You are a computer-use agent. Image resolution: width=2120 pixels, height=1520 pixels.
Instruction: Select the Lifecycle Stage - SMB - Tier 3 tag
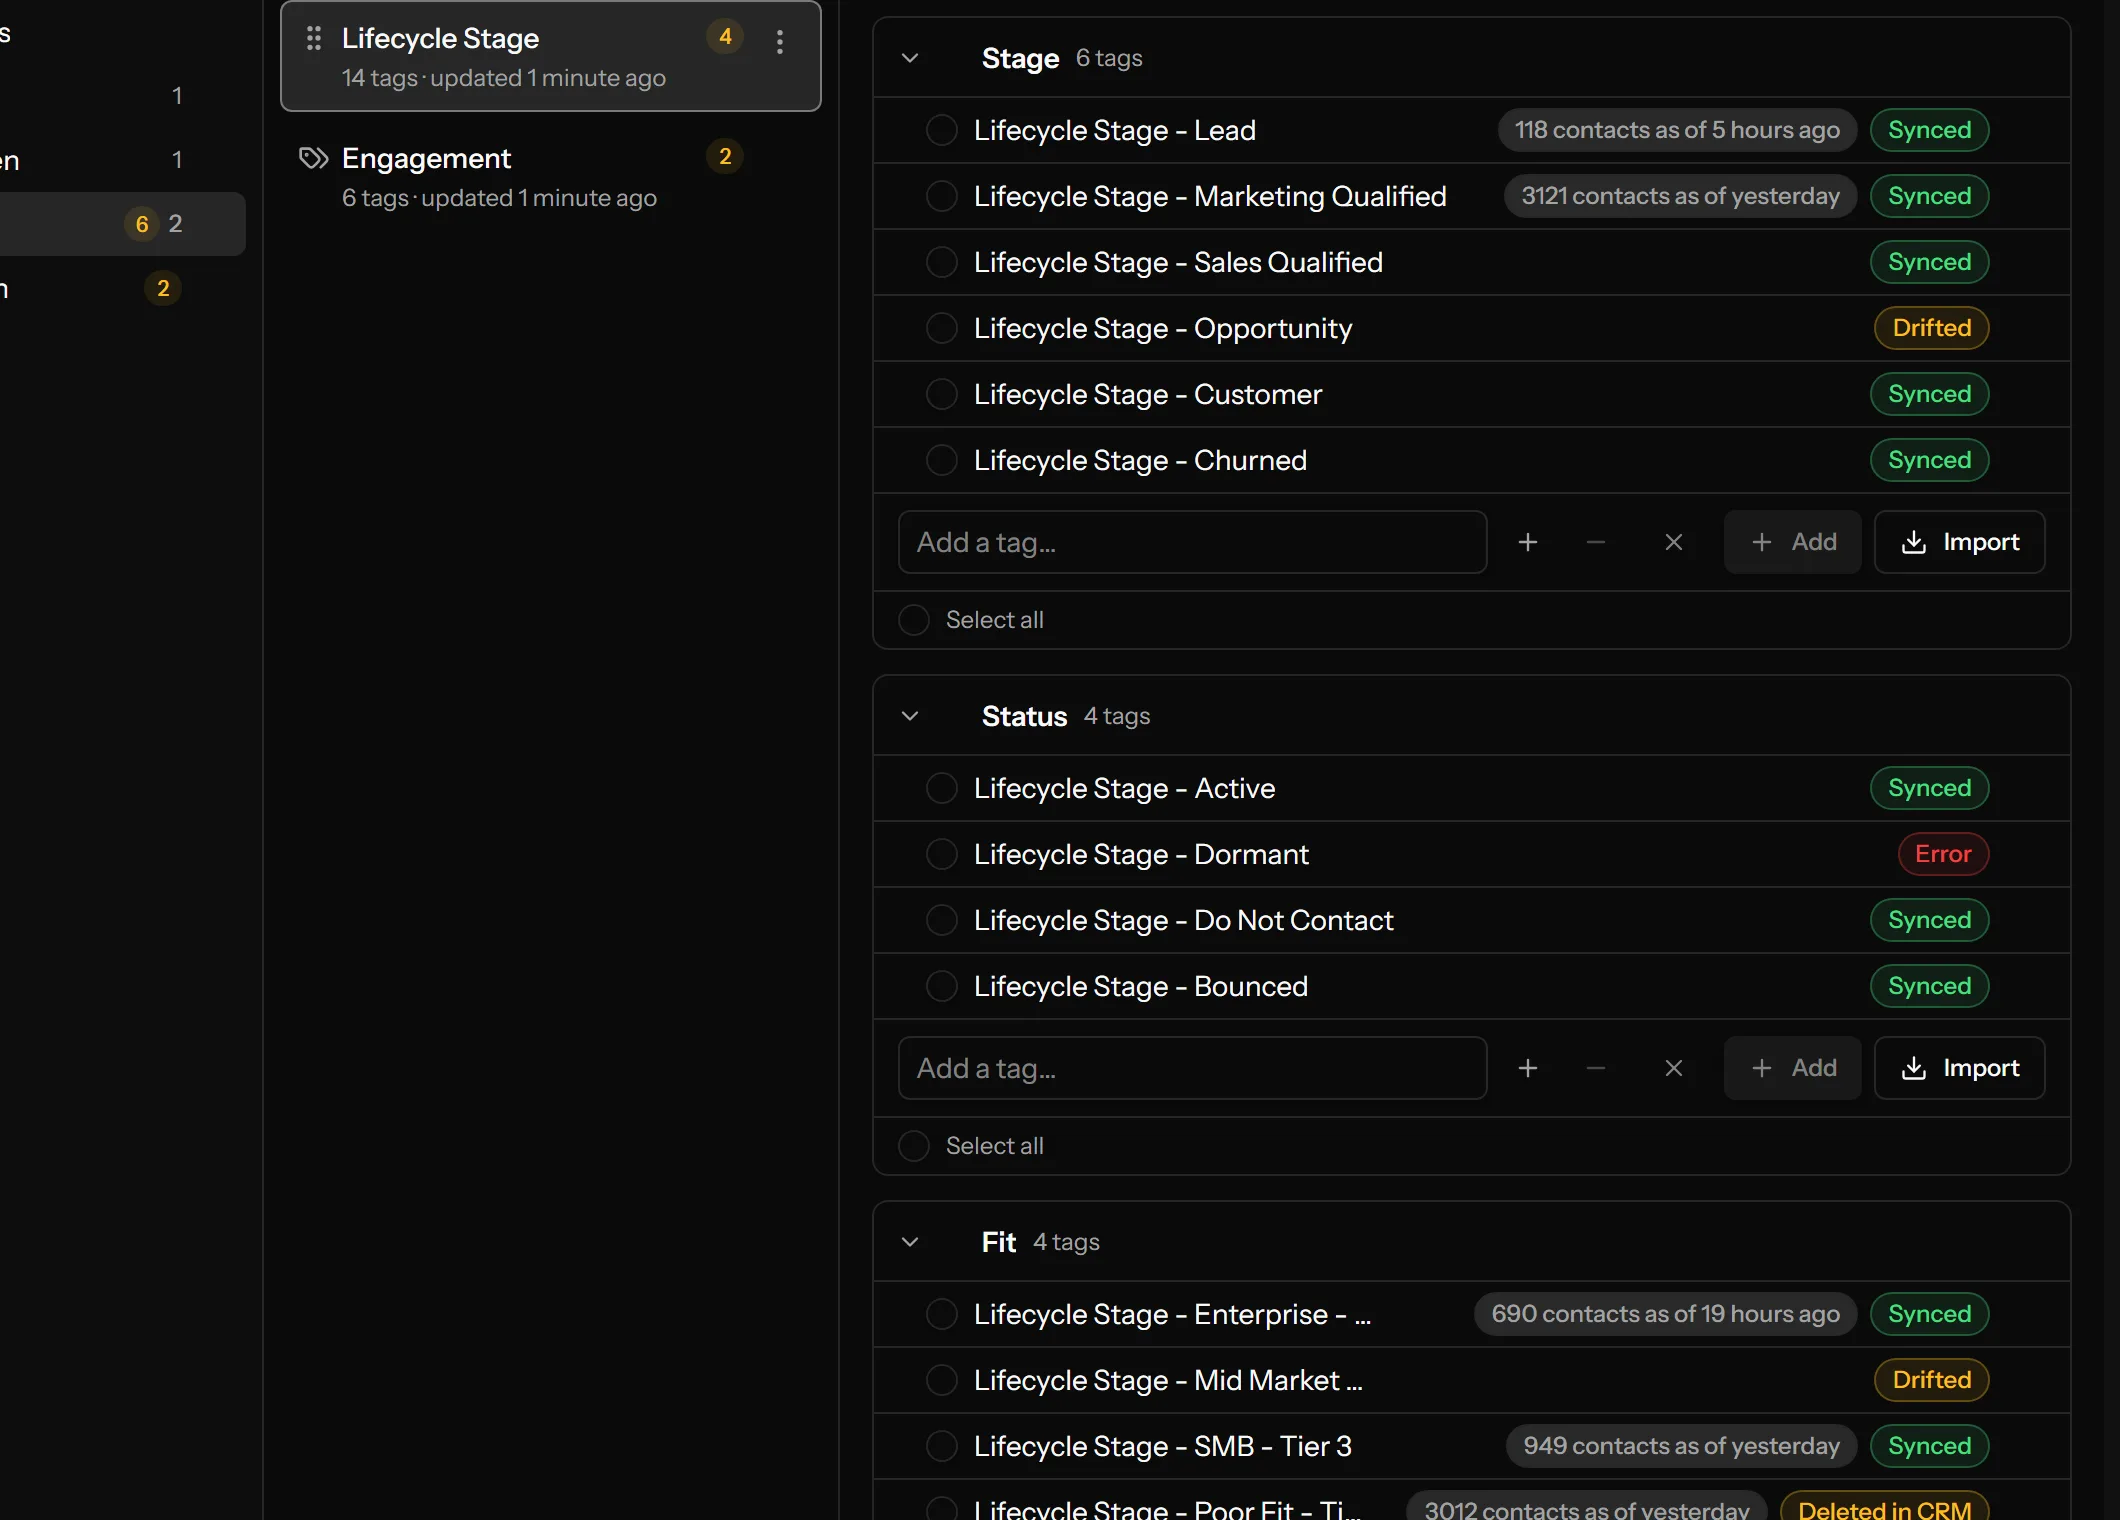941,1446
